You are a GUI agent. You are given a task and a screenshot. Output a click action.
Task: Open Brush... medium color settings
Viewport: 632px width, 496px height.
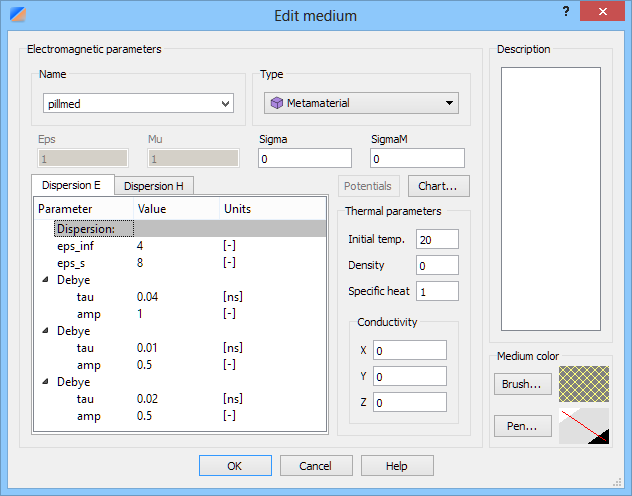521,384
